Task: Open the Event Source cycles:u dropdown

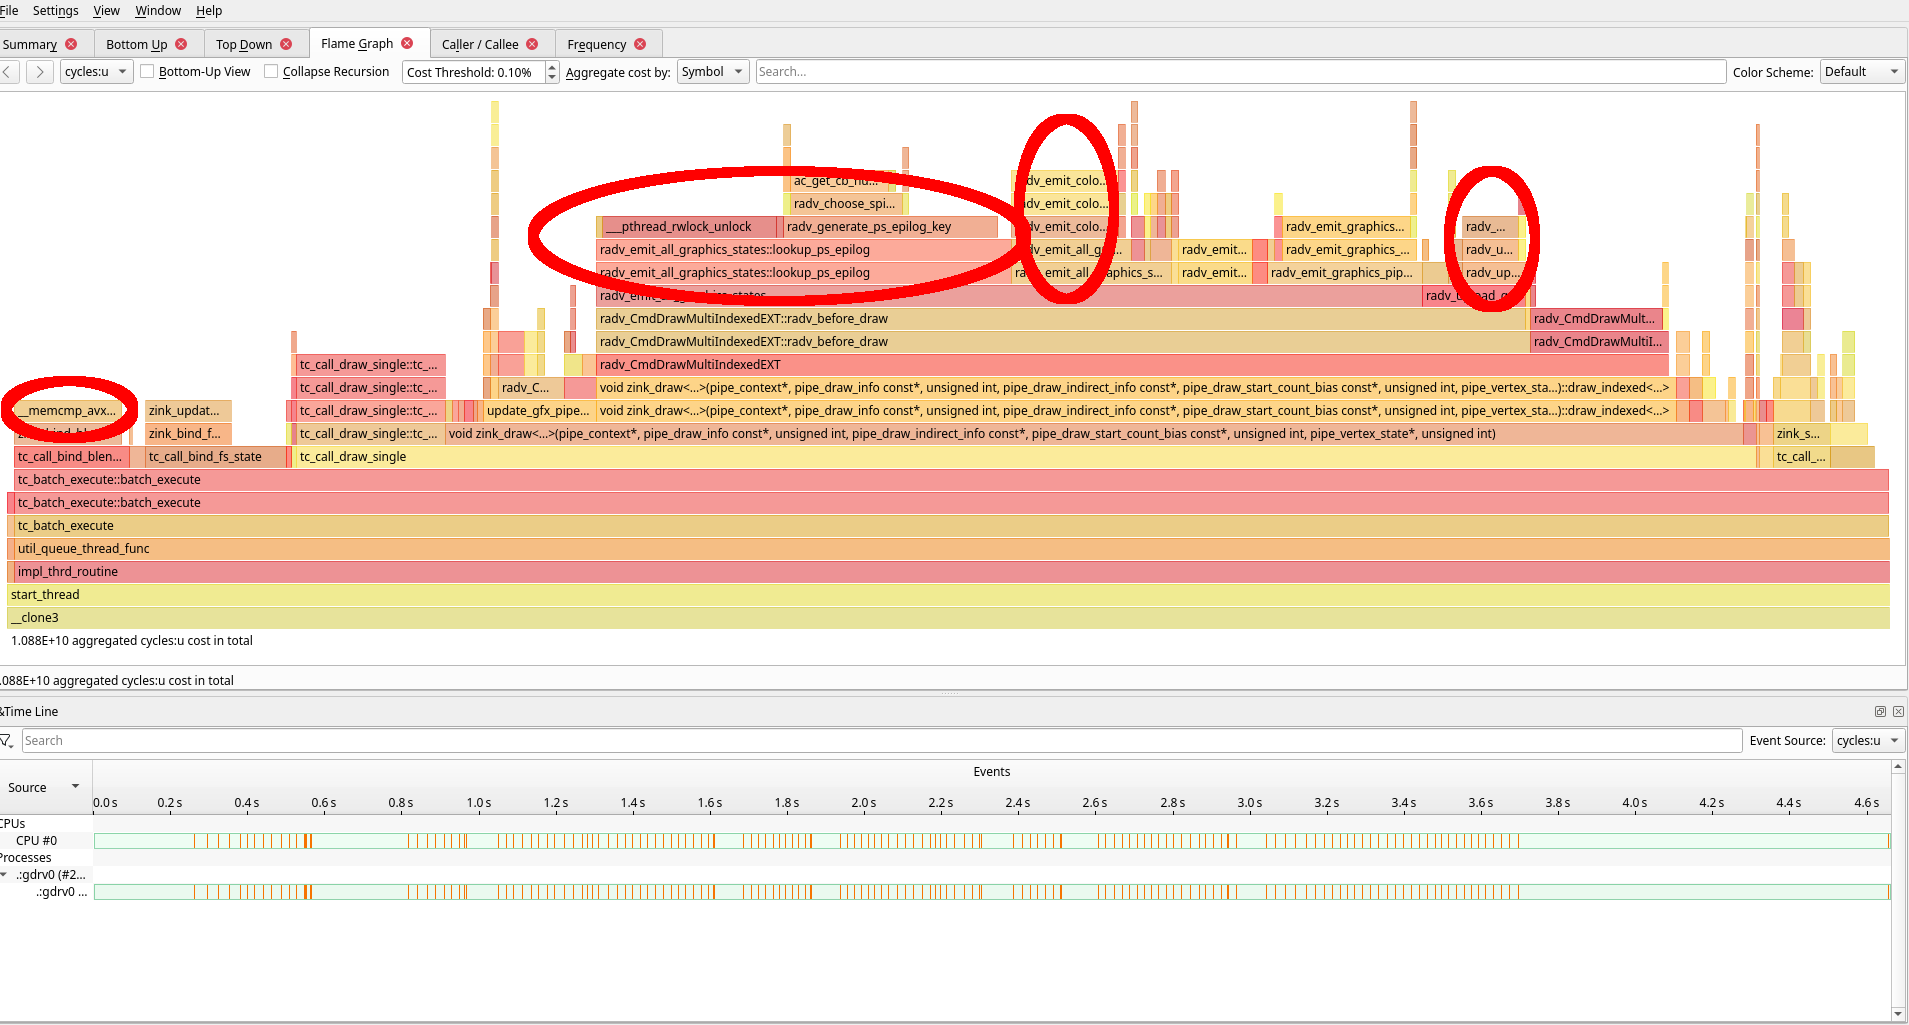Action: (x=1868, y=741)
